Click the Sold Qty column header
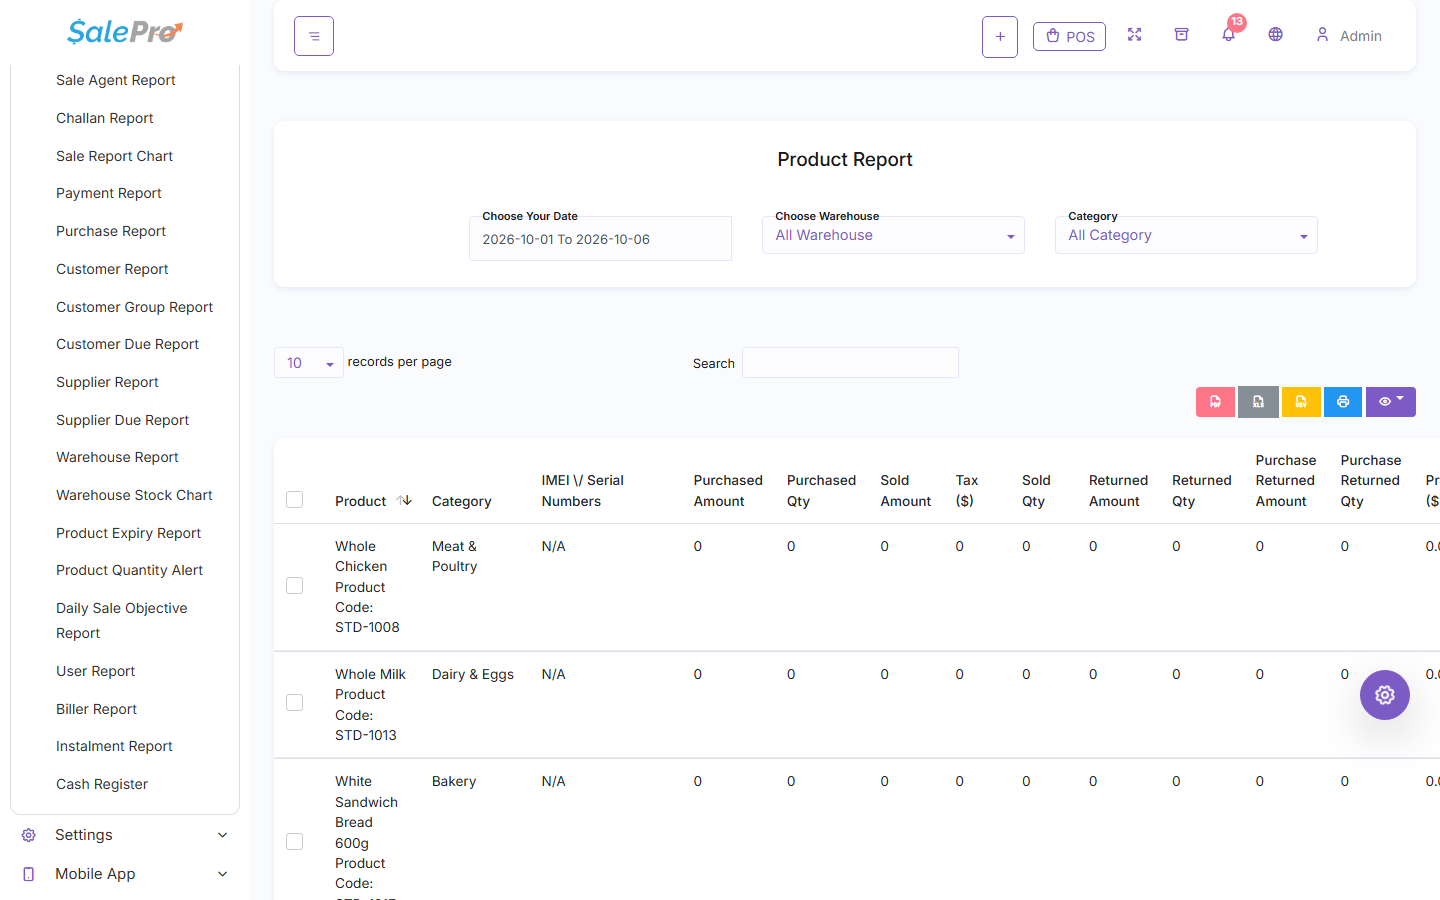The height and width of the screenshot is (900, 1440). pos(1036,491)
